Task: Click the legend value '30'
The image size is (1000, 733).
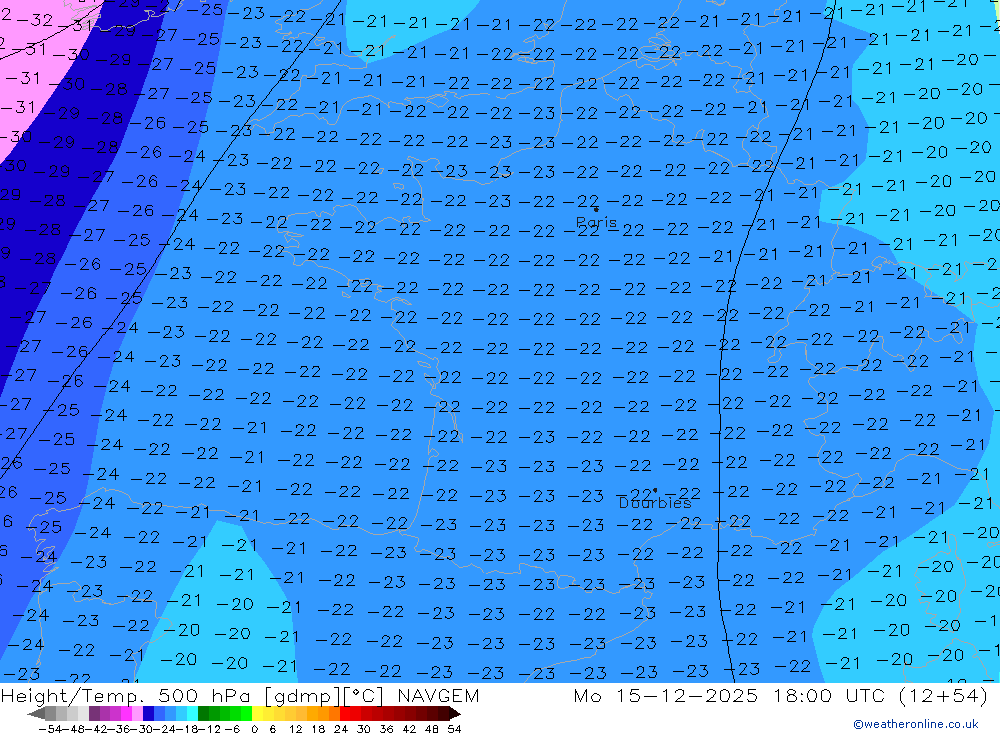Action: [x=364, y=729]
